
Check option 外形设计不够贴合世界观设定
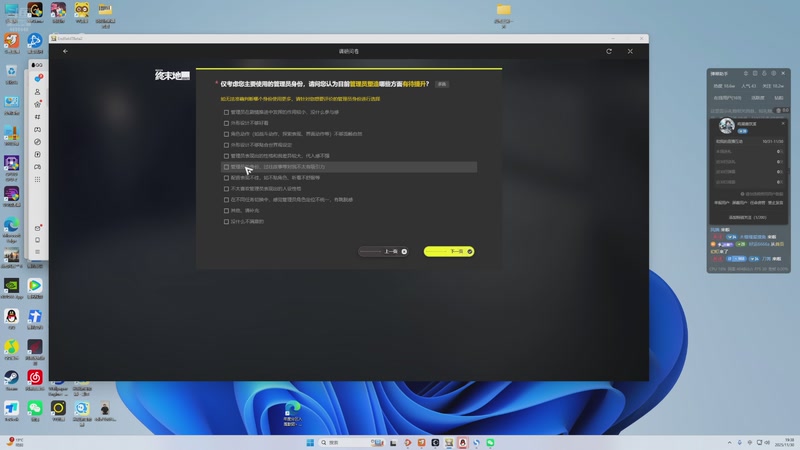click(x=226, y=145)
